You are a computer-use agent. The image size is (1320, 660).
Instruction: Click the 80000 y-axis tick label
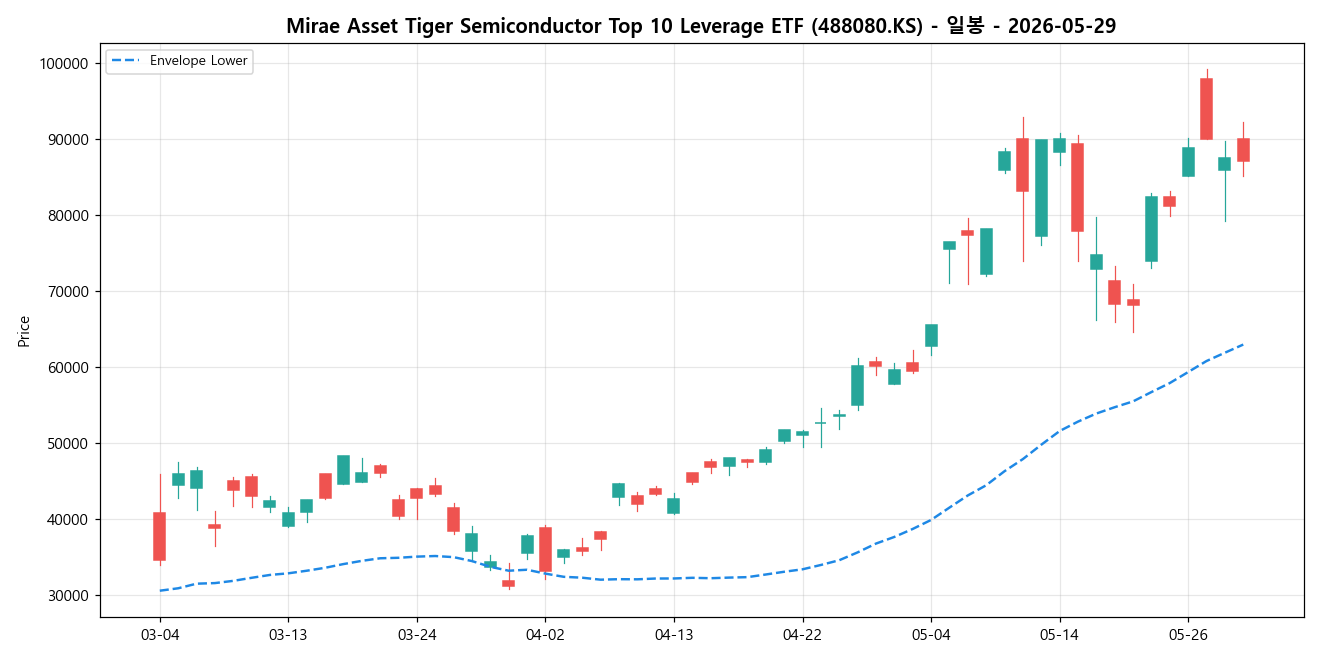point(67,216)
